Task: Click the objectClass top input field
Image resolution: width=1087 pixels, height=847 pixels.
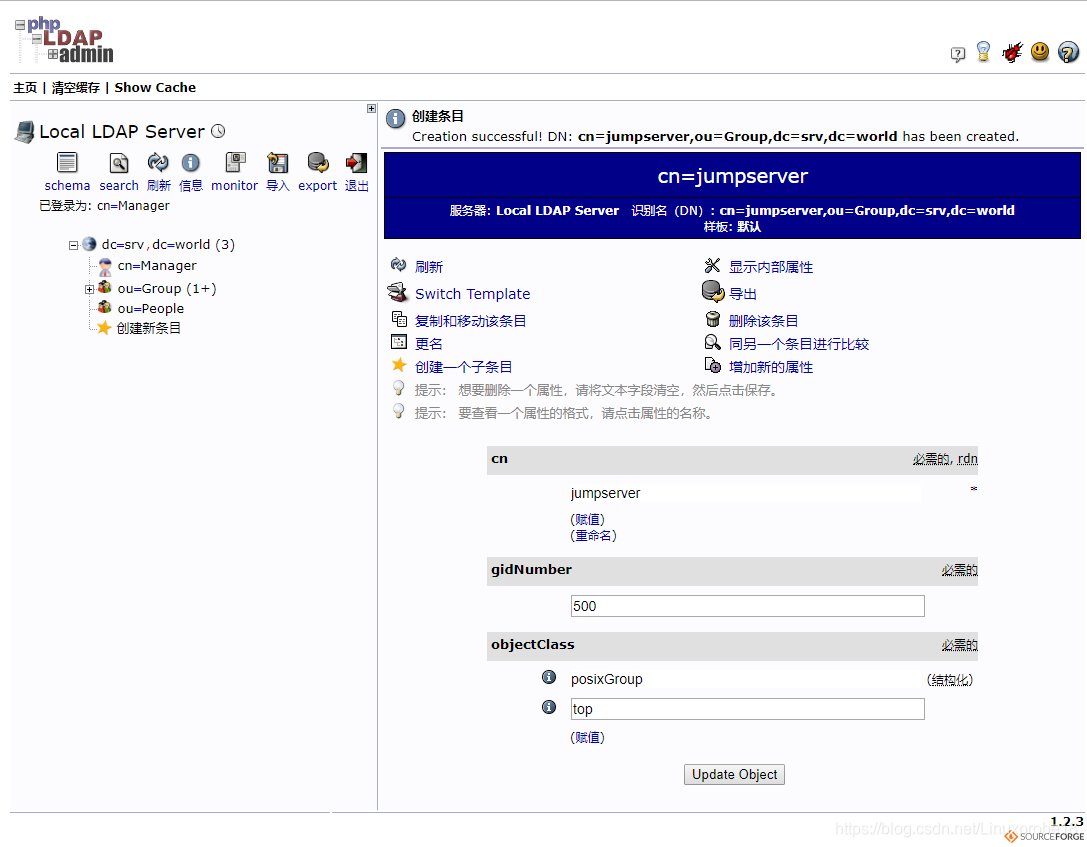Action: (747, 709)
